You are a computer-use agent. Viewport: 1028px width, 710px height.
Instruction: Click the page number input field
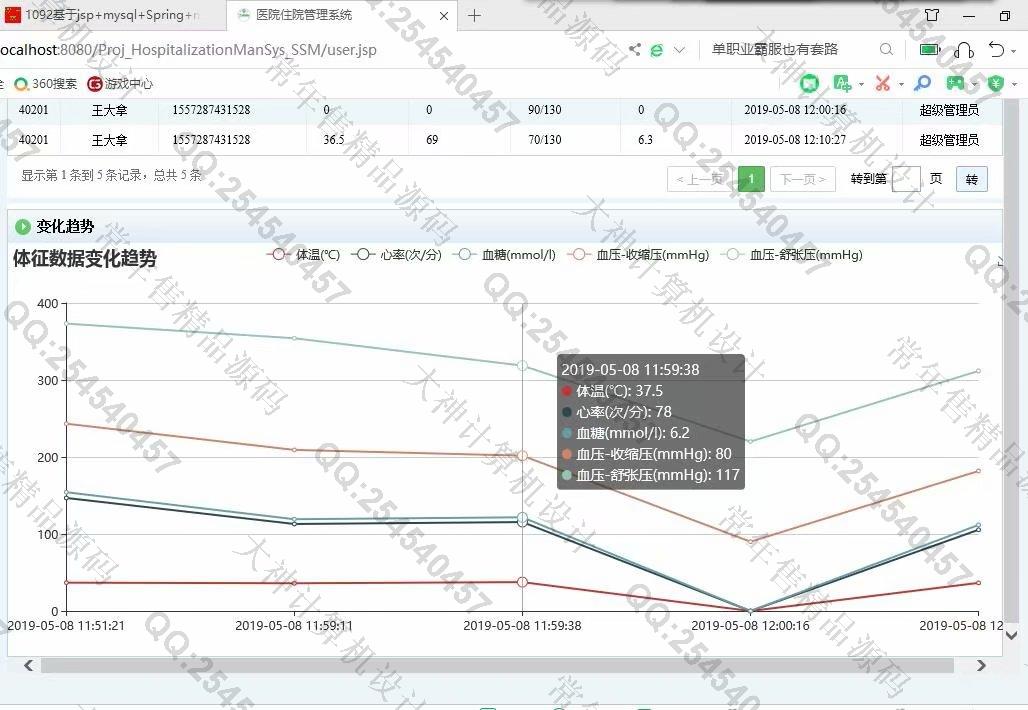906,179
